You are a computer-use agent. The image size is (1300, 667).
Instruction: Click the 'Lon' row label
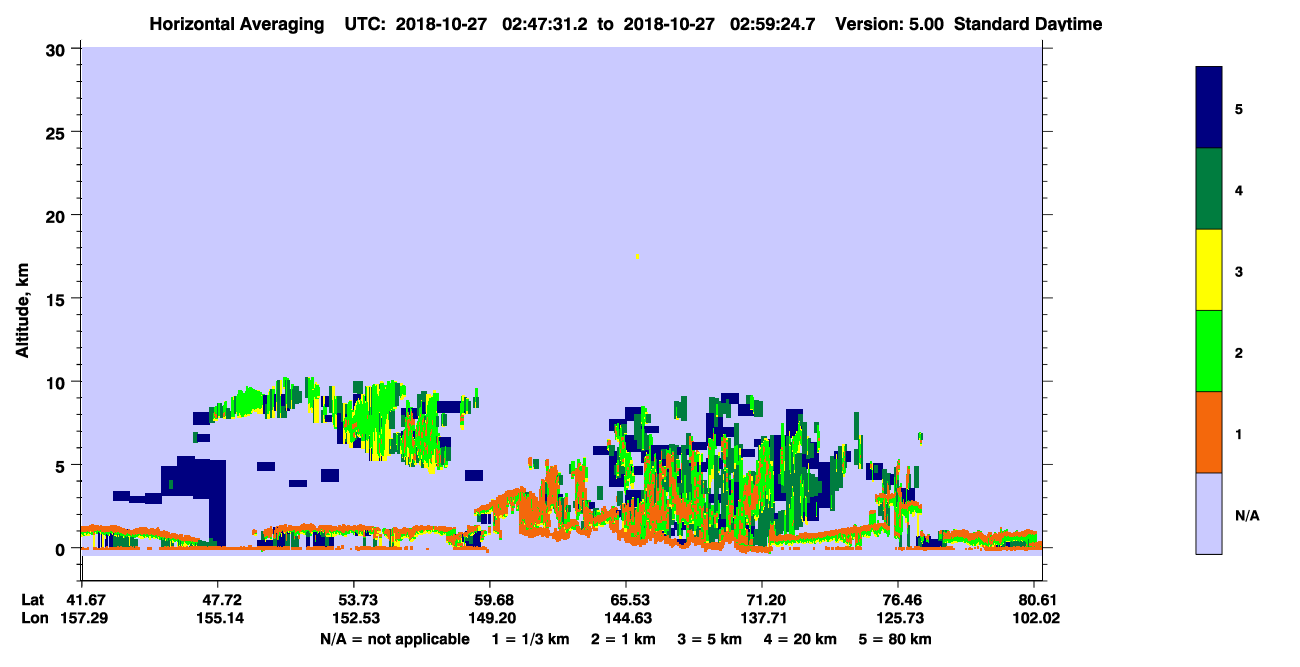tap(33, 618)
